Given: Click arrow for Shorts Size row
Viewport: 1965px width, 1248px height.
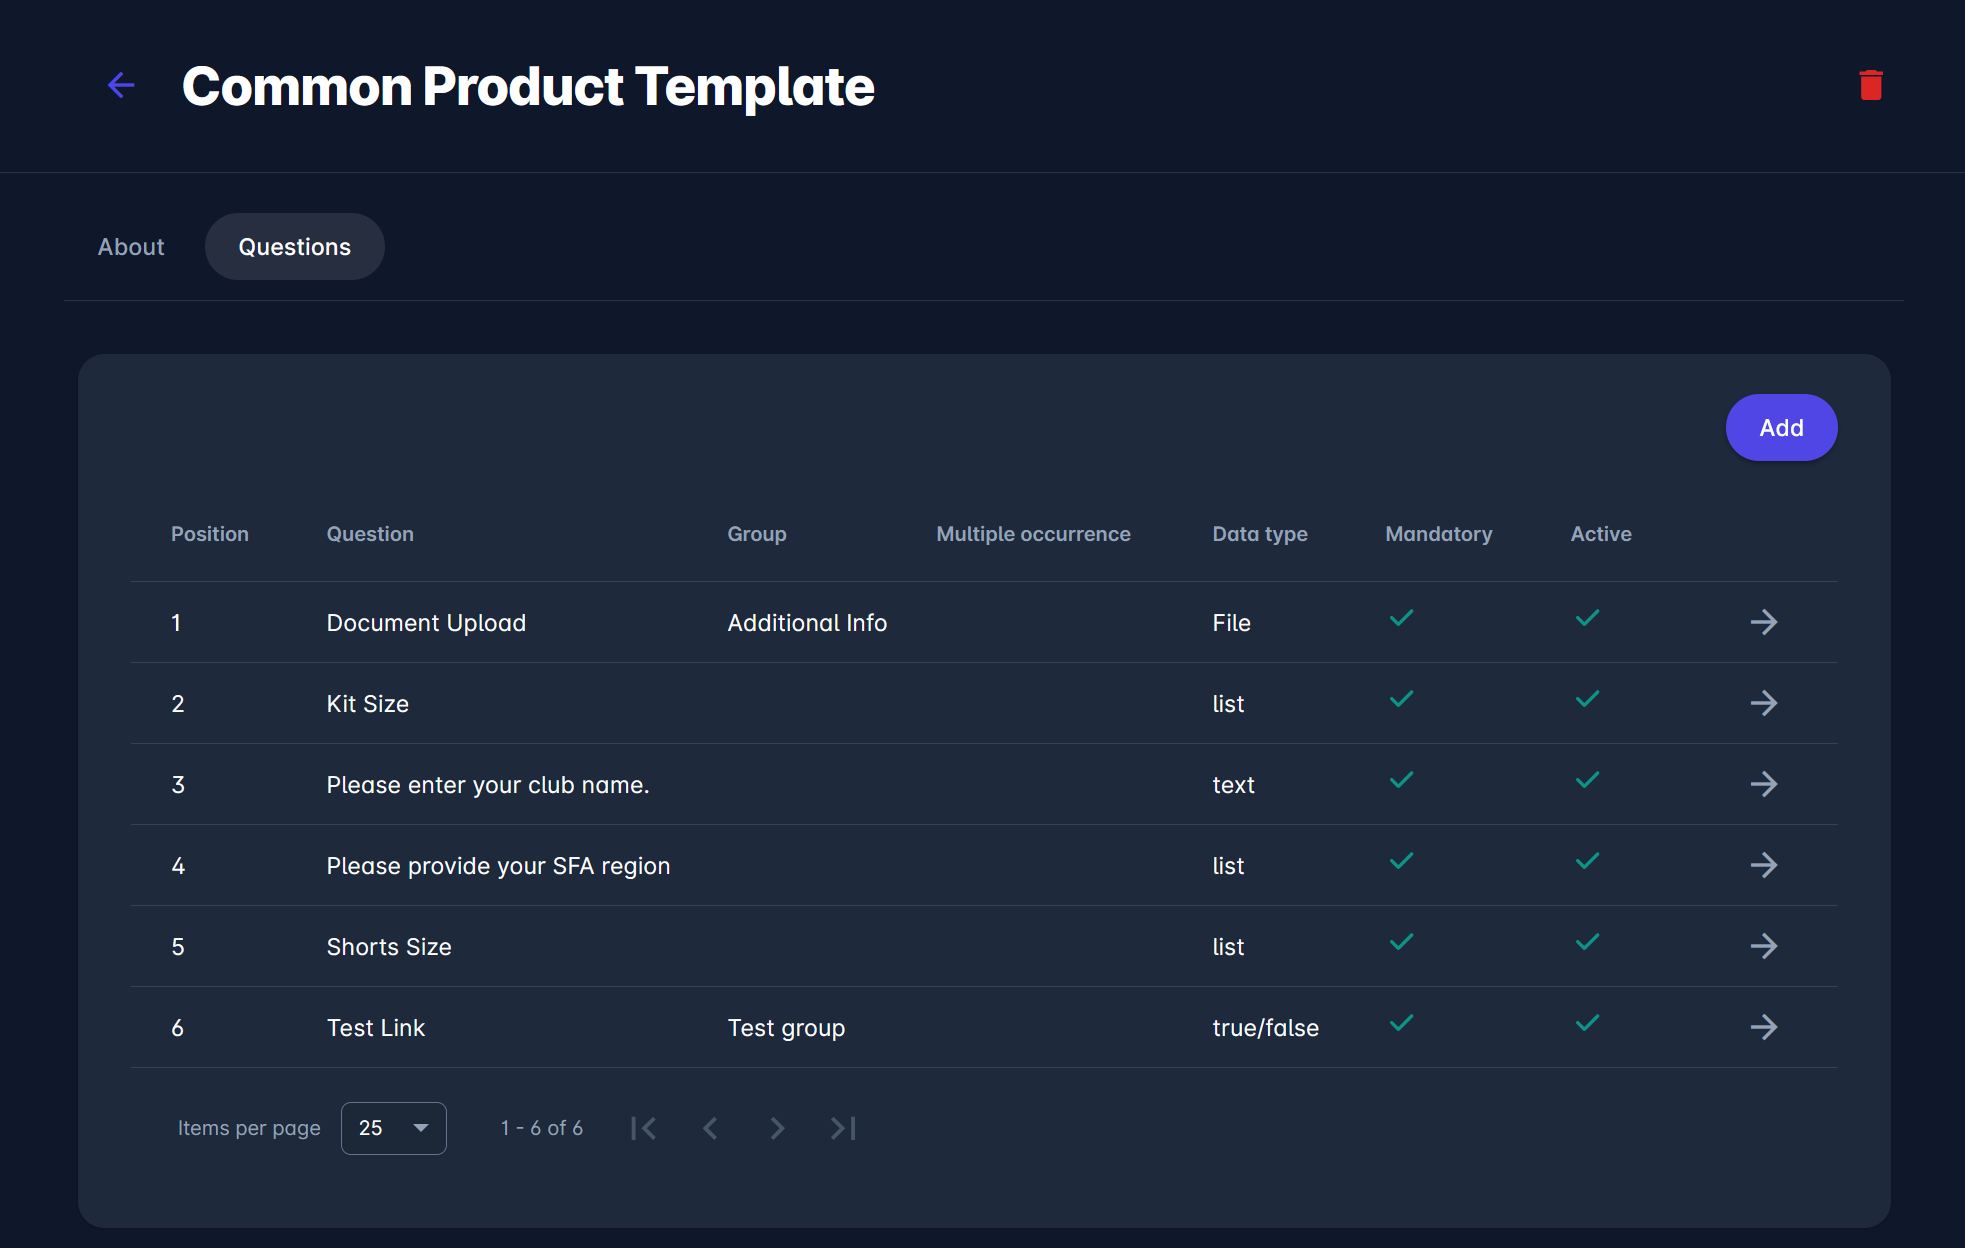Looking at the screenshot, I should (1763, 946).
